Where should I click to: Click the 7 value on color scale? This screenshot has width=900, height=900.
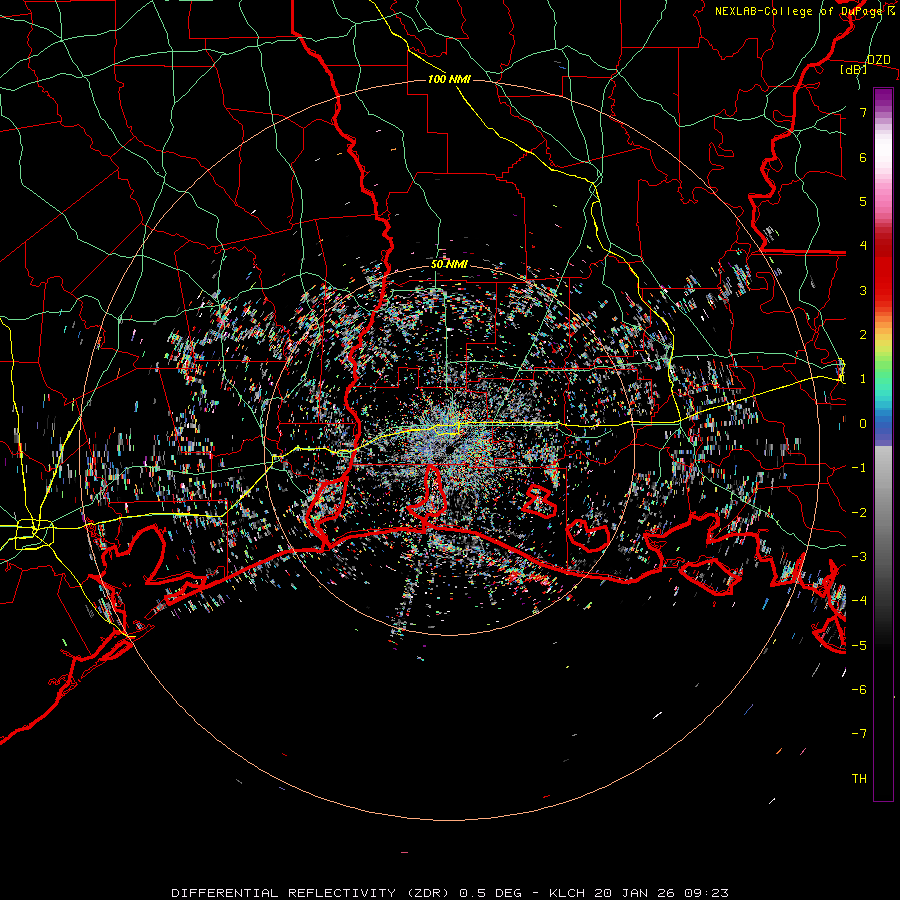(x=863, y=112)
